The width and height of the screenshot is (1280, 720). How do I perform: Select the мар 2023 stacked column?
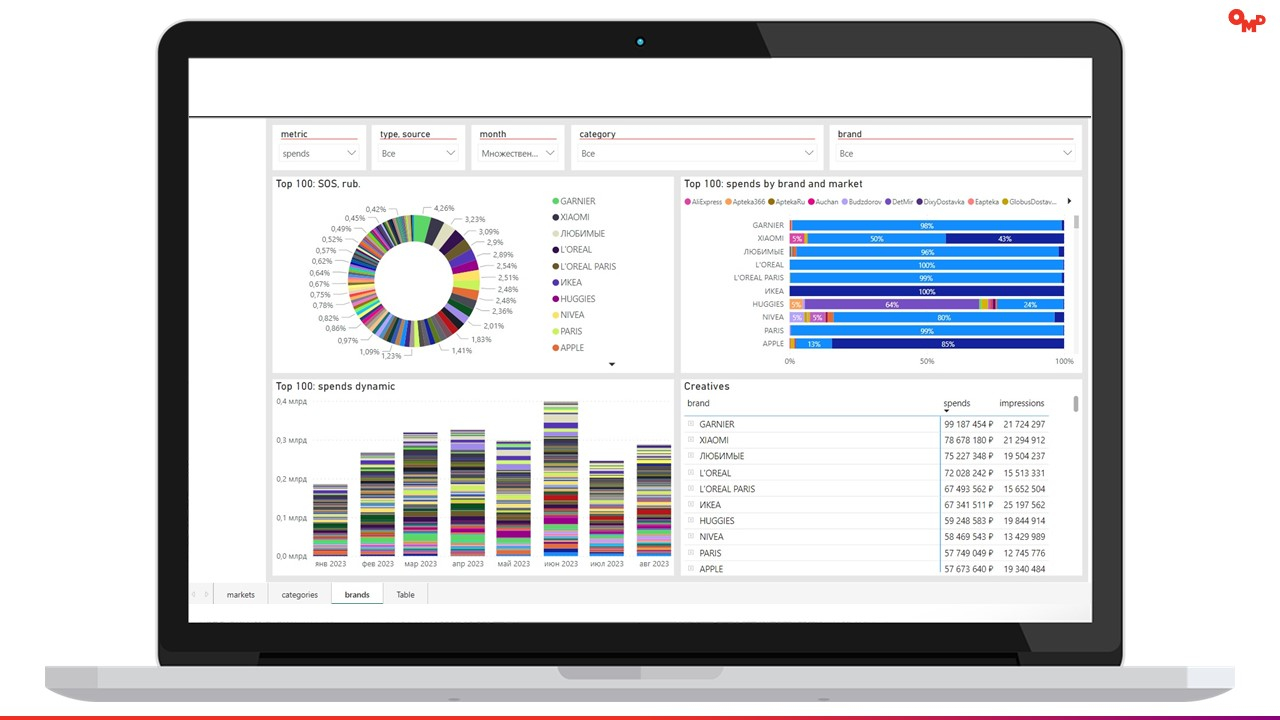tap(421, 494)
